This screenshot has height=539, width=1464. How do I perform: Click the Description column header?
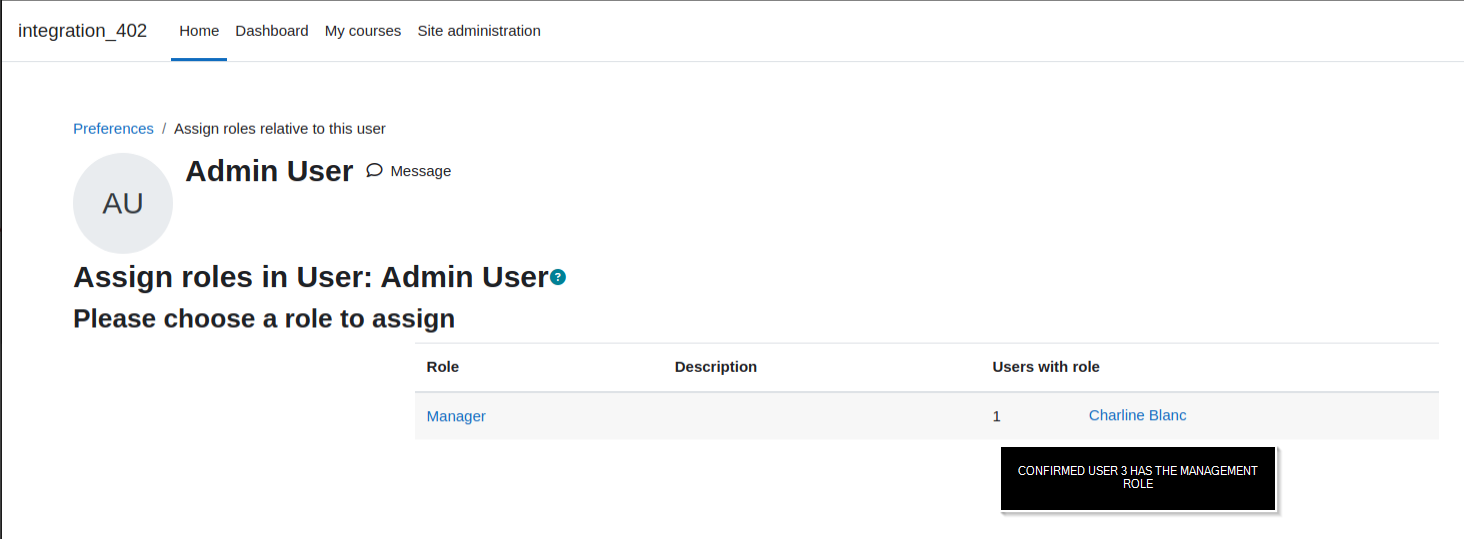[716, 367]
